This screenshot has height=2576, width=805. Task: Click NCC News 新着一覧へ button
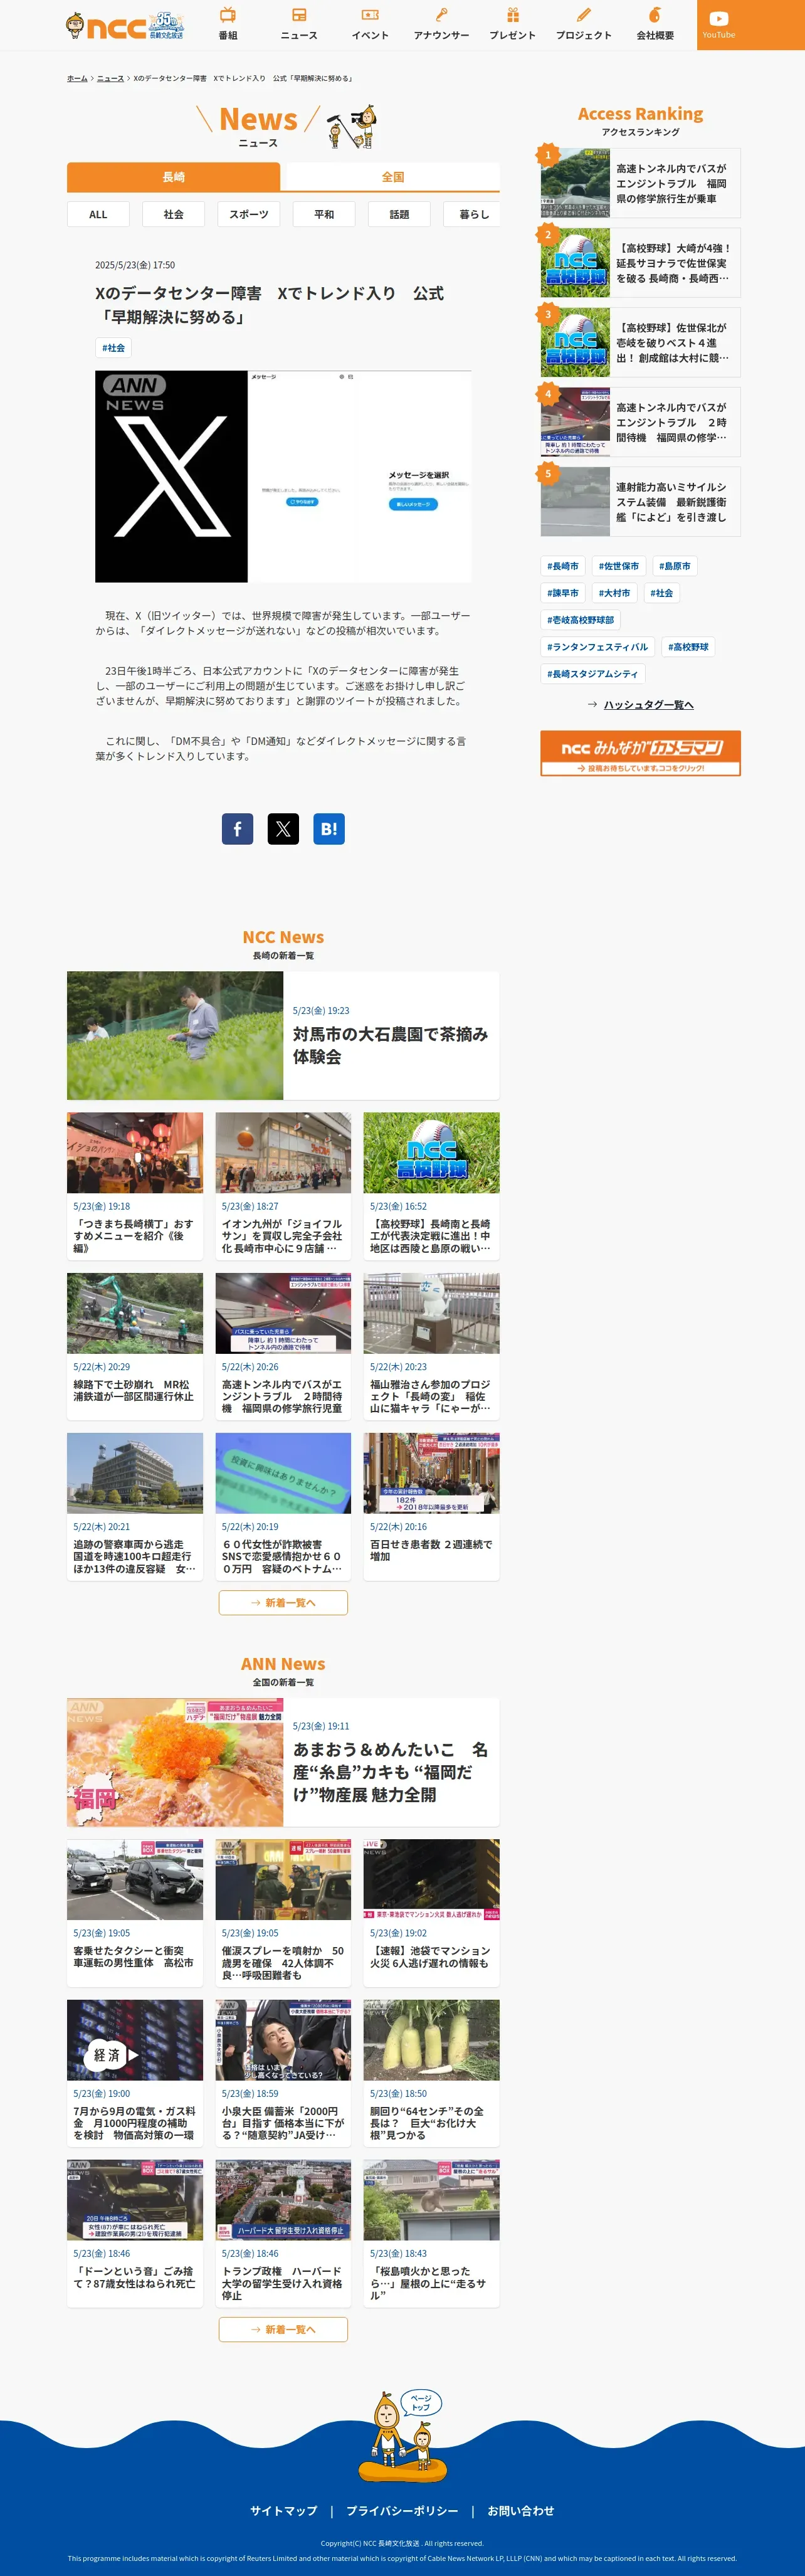pos(283,1603)
